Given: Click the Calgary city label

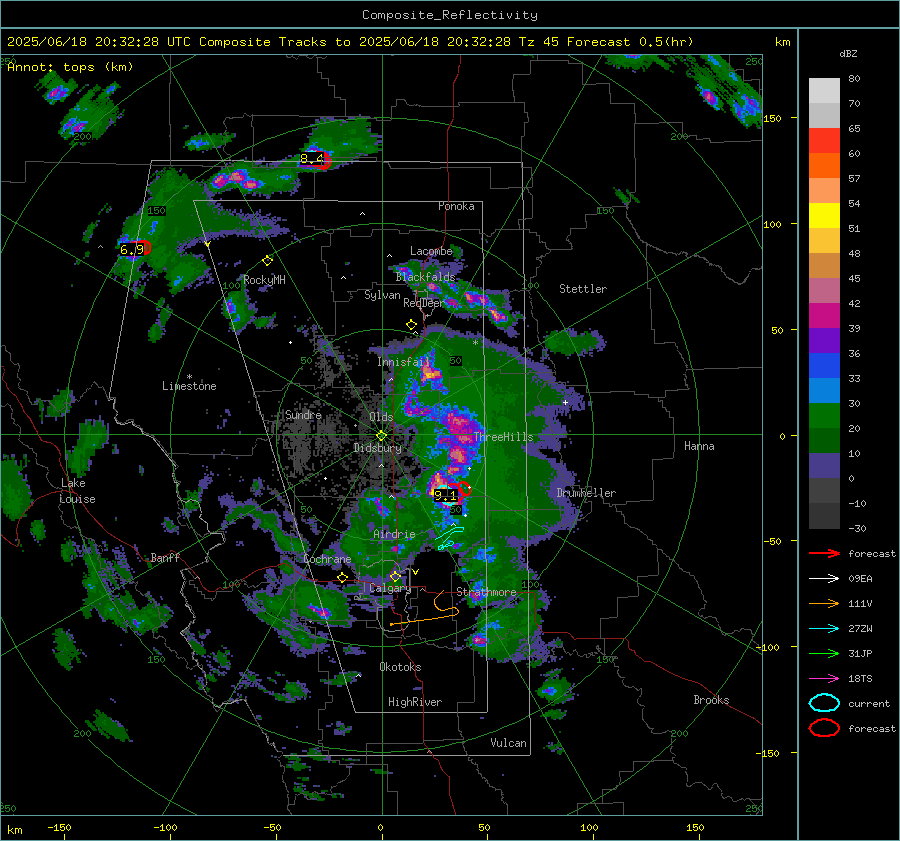Looking at the screenshot, I should 390,588.
